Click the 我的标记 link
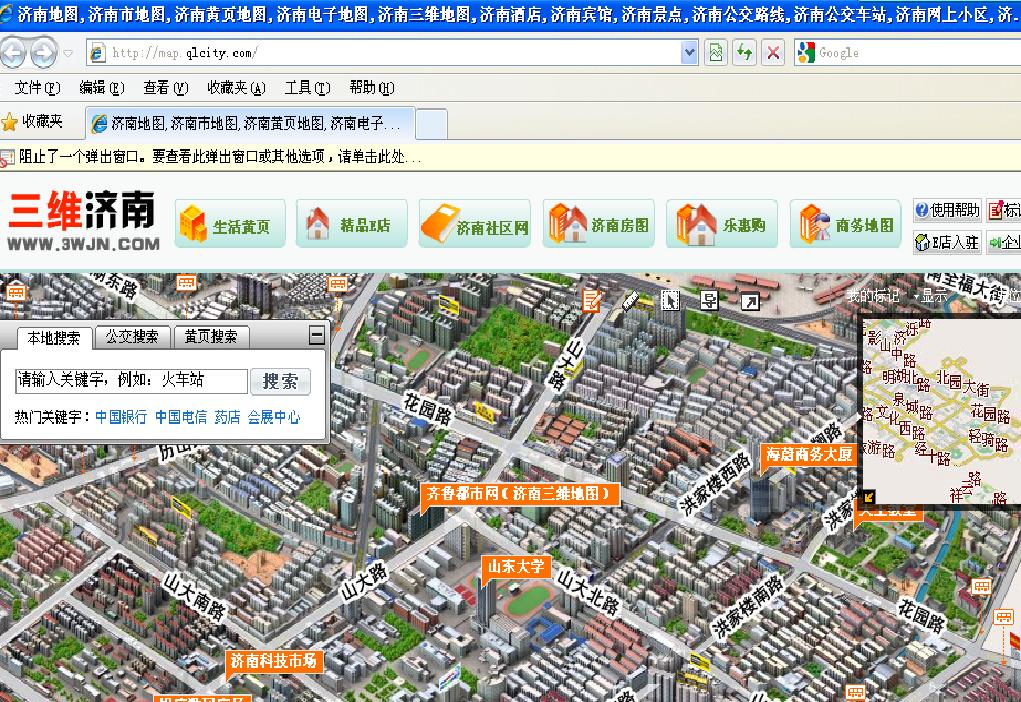The image size is (1021, 702). point(873,296)
